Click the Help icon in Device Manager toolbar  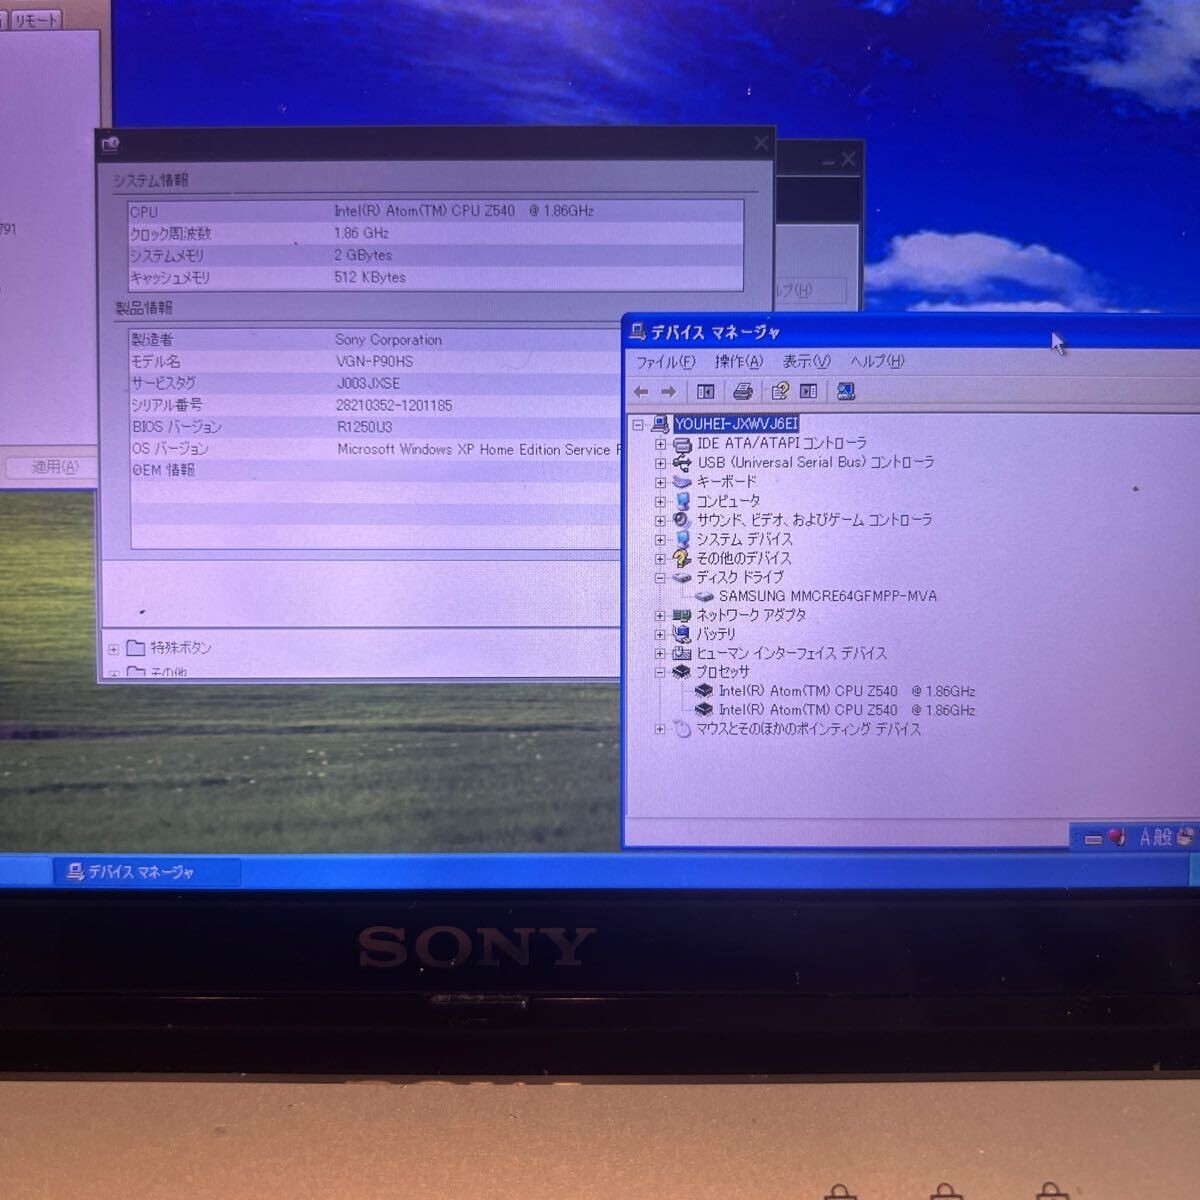pyautogui.click(x=808, y=392)
